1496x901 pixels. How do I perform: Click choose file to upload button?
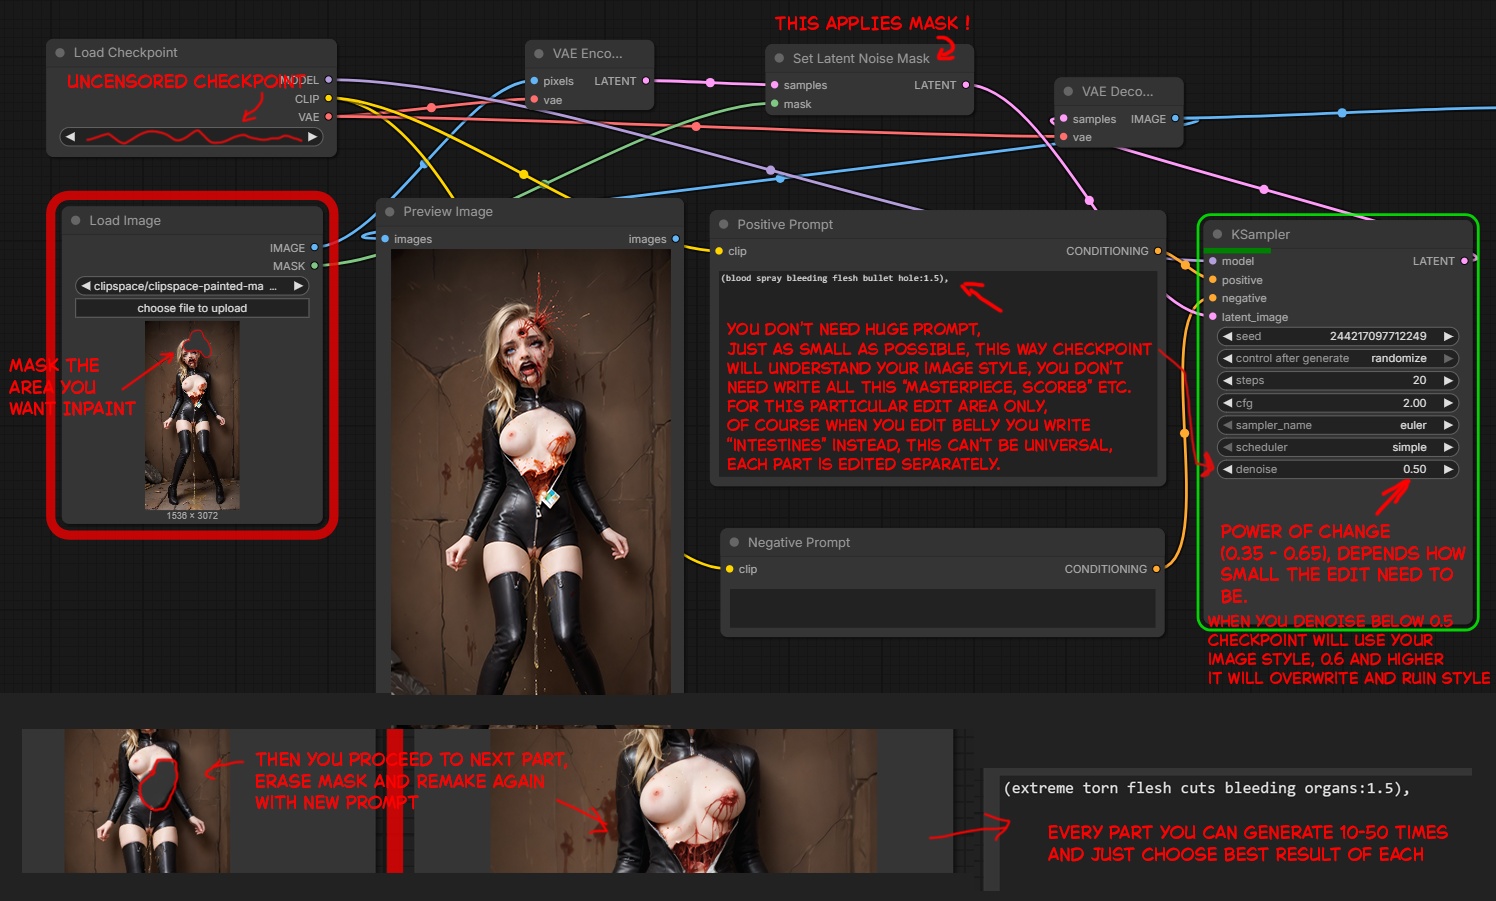point(192,308)
